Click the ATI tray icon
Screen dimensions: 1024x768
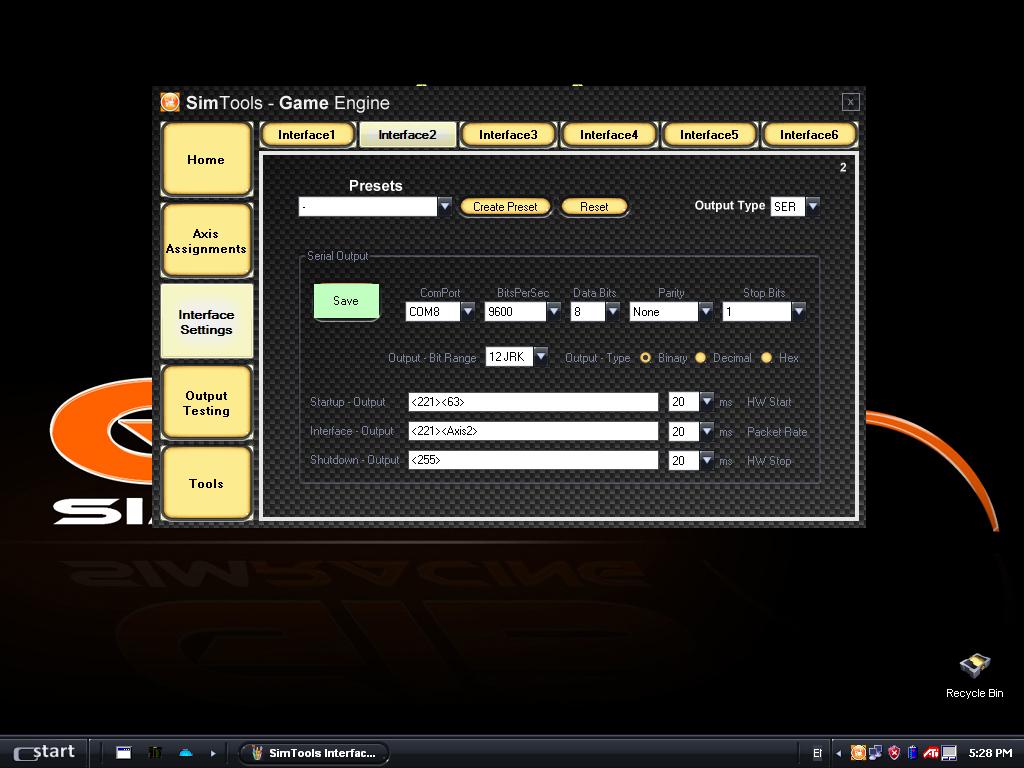(931, 753)
